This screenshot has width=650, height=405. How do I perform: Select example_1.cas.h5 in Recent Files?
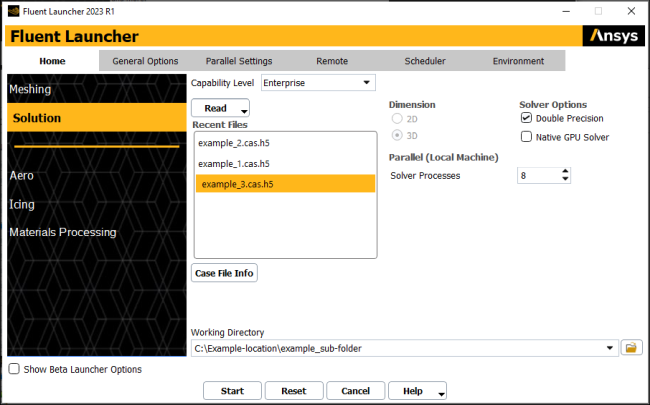(285, 164)
